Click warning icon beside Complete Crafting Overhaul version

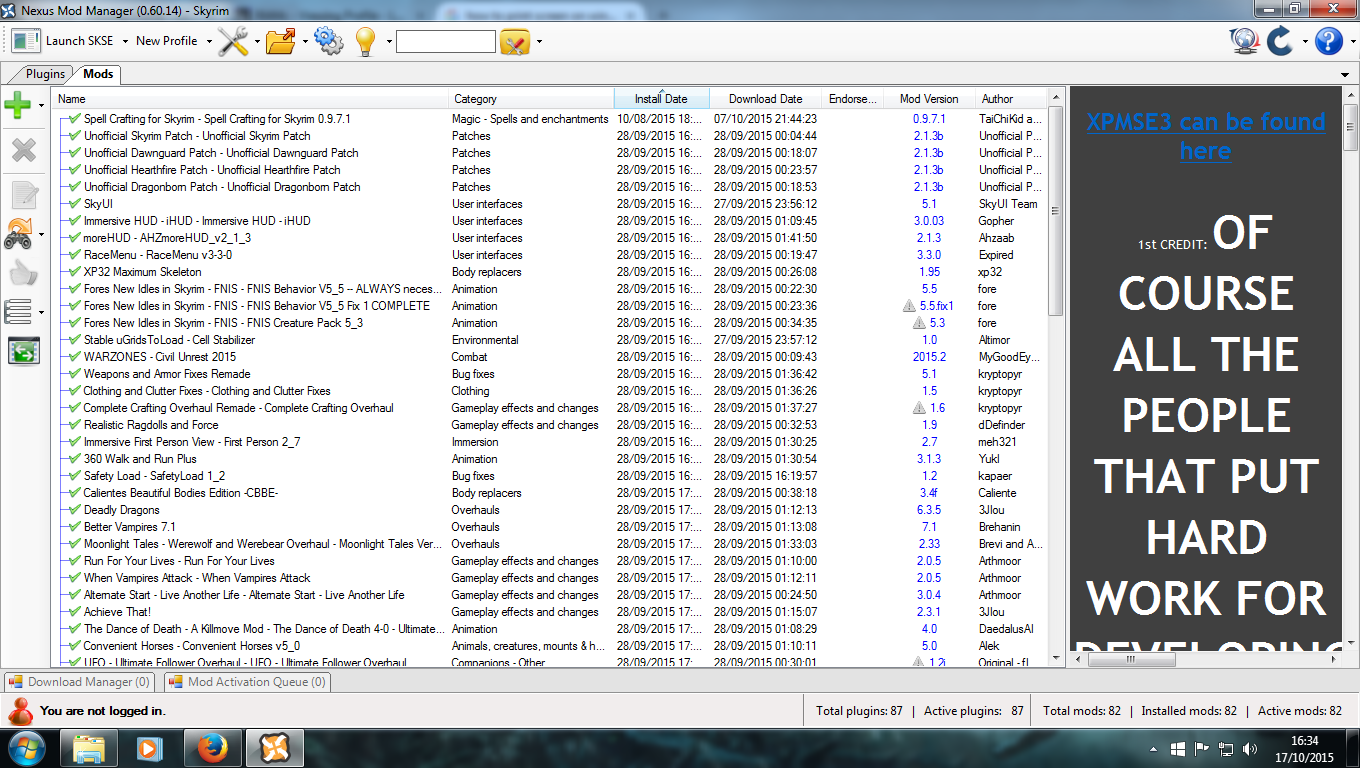pos(918,408)
